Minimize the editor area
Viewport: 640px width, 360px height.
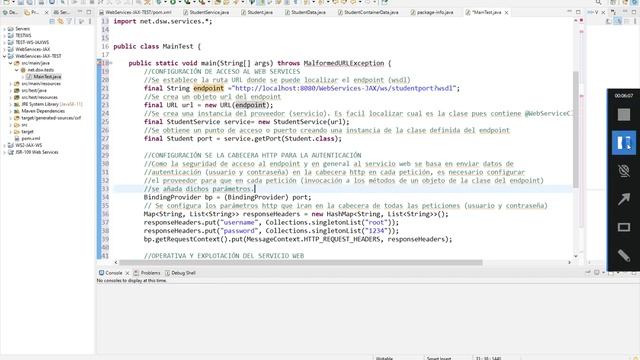pos(569,12)
